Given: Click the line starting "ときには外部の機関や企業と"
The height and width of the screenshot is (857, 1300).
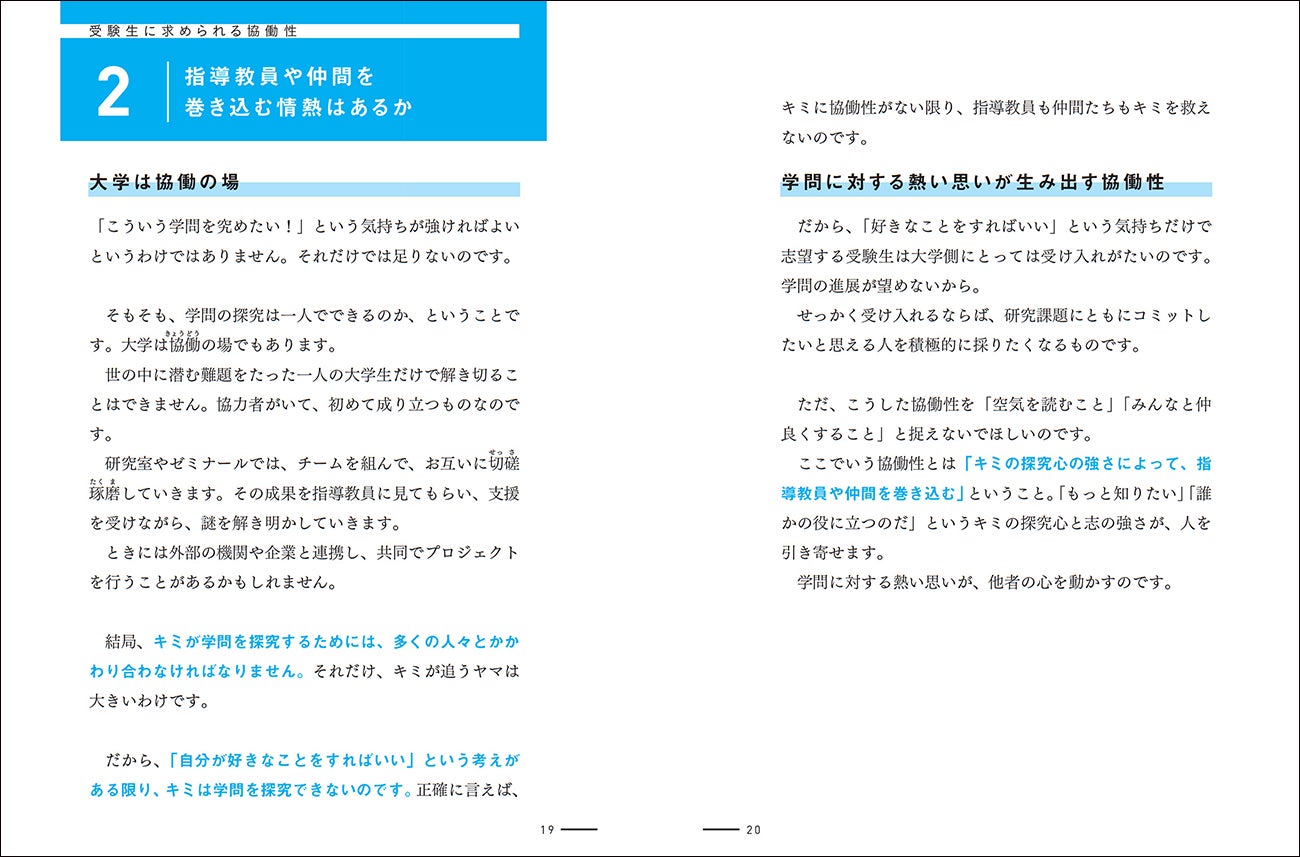Looking at the screenshot, I should pos(313,553).
